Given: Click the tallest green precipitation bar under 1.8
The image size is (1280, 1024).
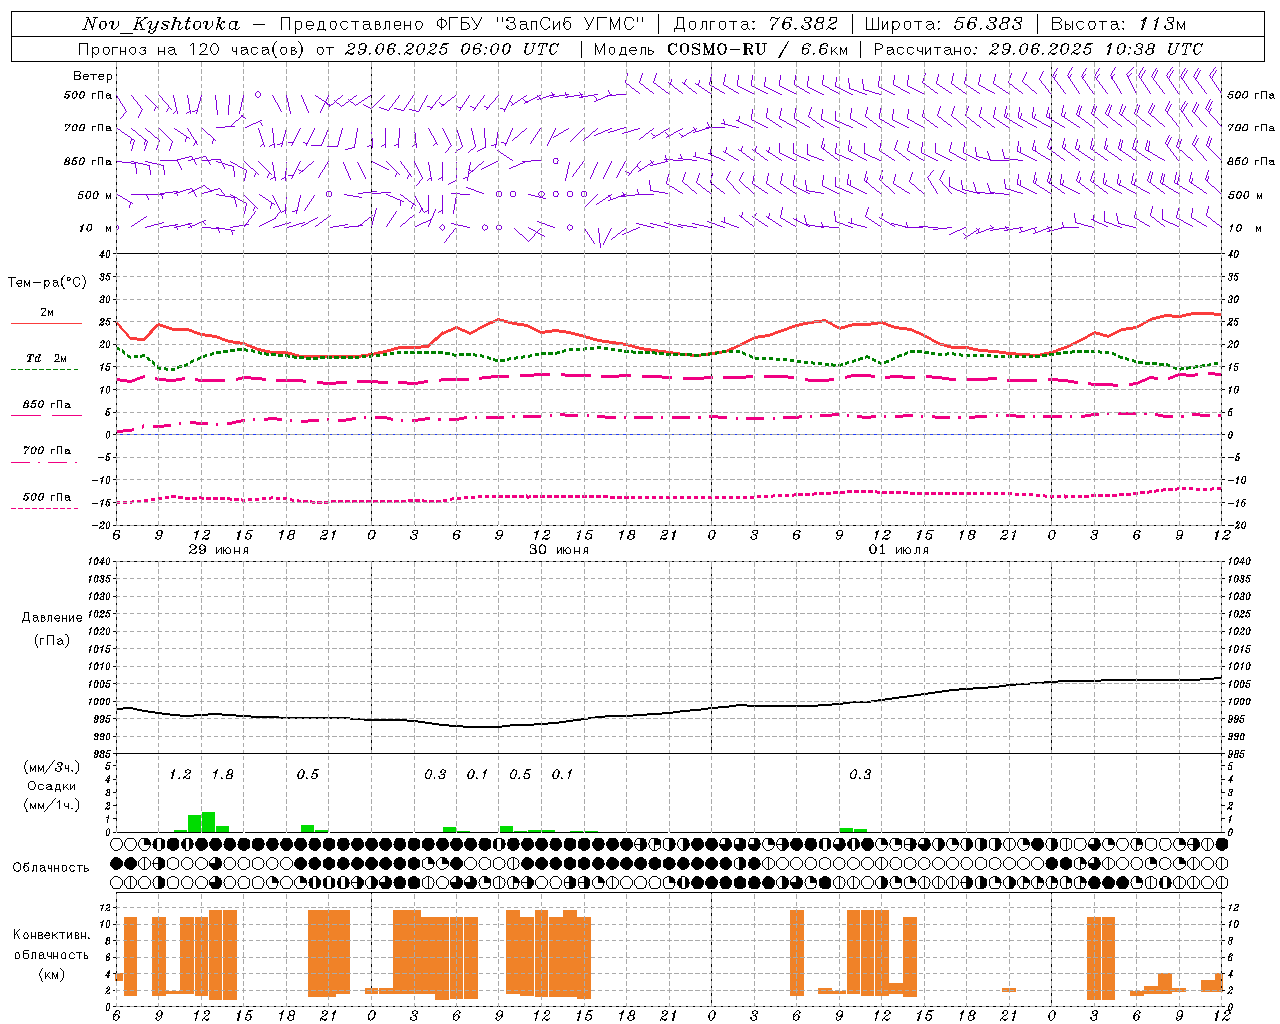Looking at the screenshot, I should 208,822.
